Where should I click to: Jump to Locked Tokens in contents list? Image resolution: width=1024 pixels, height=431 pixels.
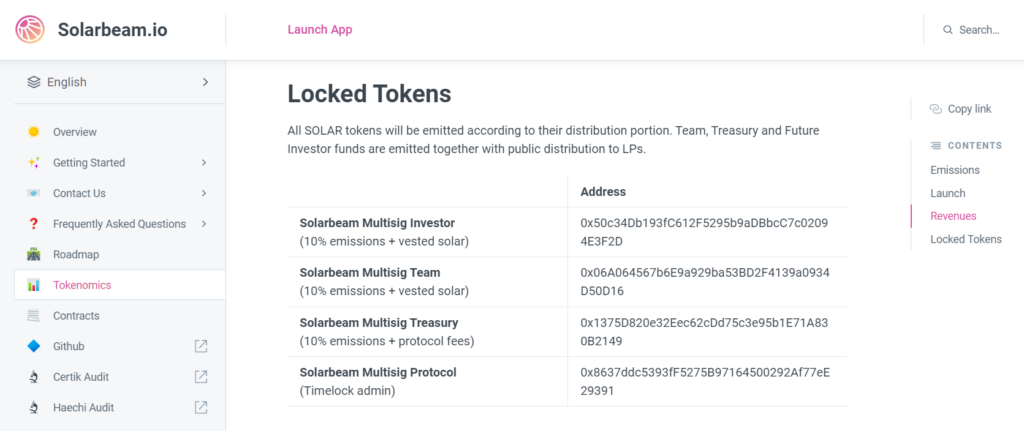pos(966,239)
